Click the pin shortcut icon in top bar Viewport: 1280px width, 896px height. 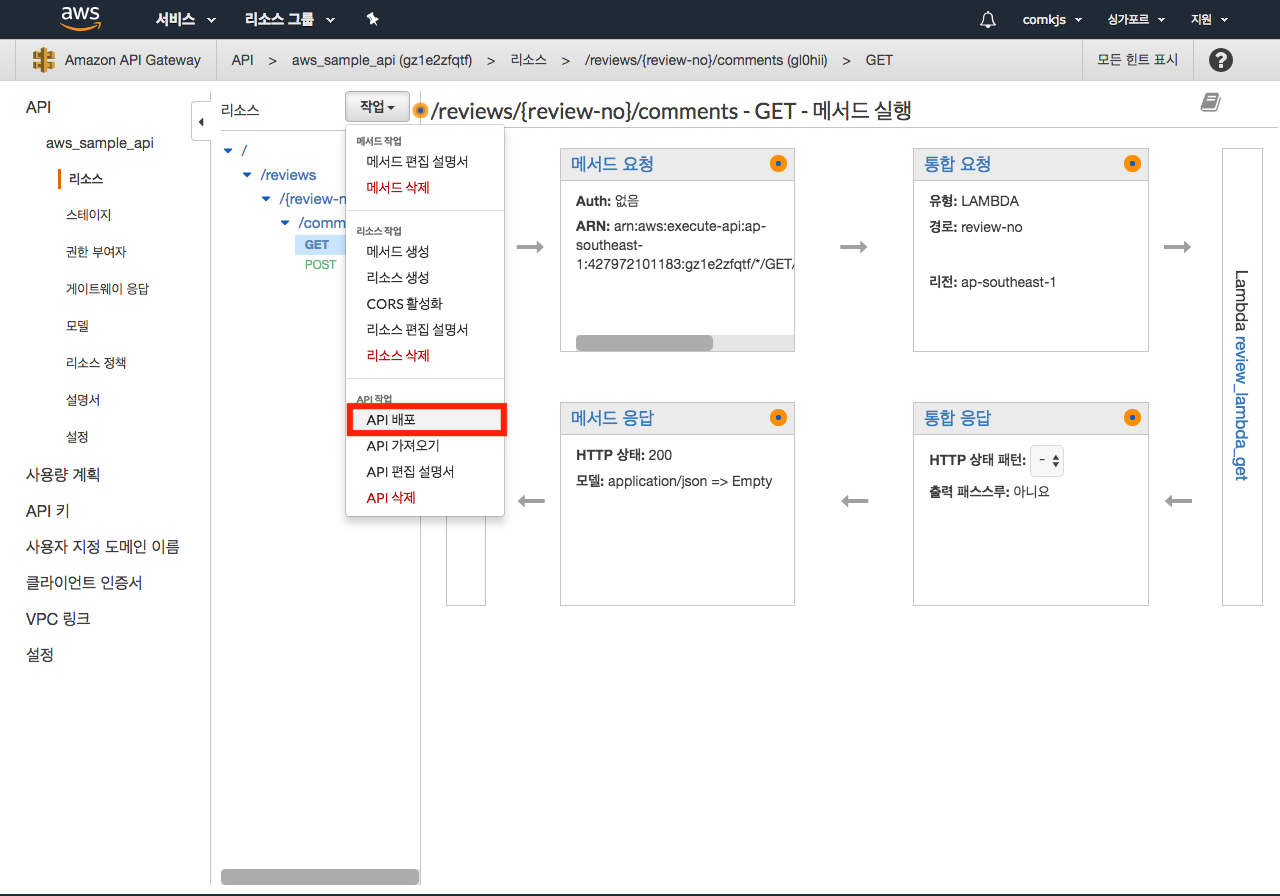click(x=373, y=20)
